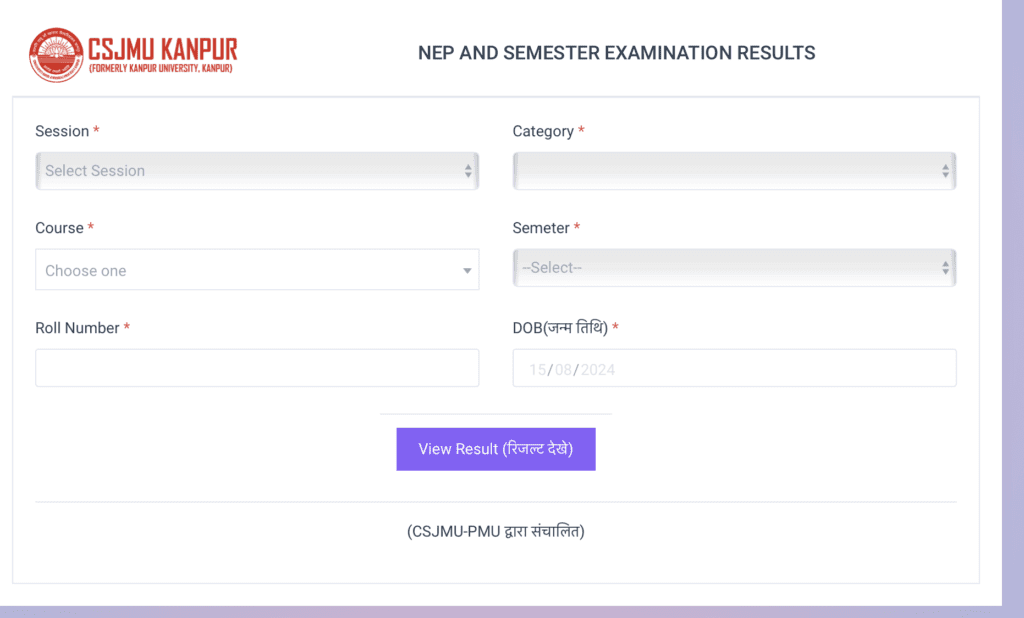Focus the Roll Number text box

click(257, 368)
